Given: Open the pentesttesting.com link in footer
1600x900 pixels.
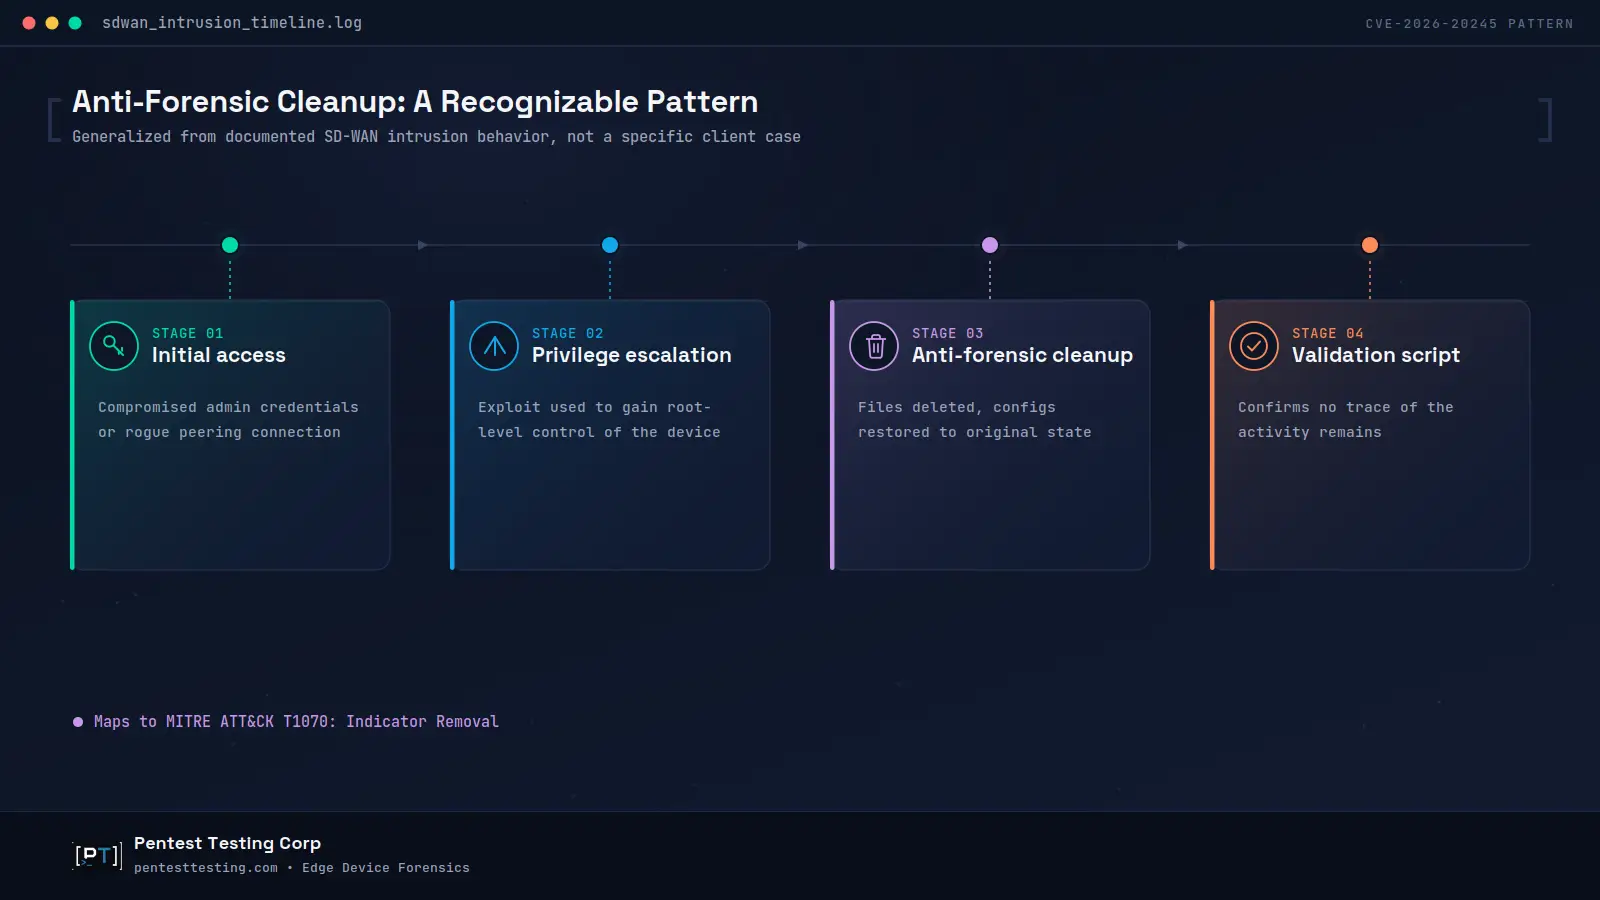Looking at the screenshot, I should (x=206, y=868).
